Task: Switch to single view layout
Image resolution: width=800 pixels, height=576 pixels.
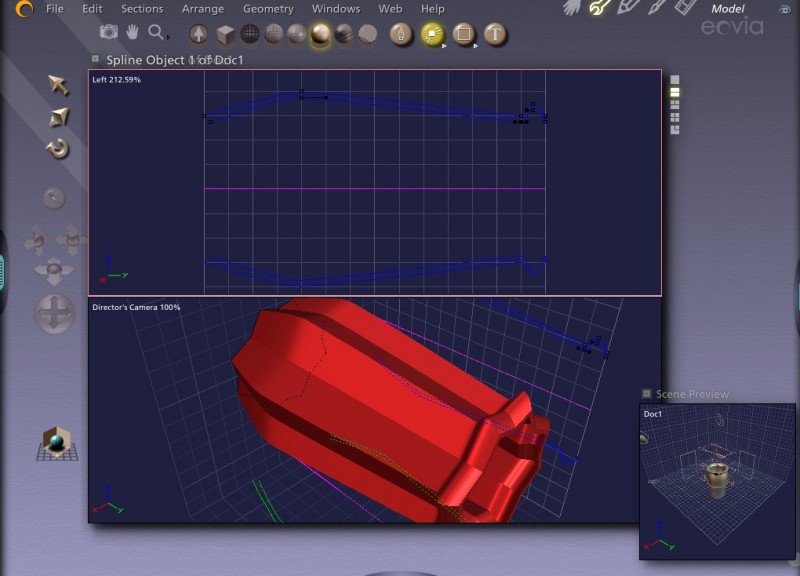Action: 675,79
